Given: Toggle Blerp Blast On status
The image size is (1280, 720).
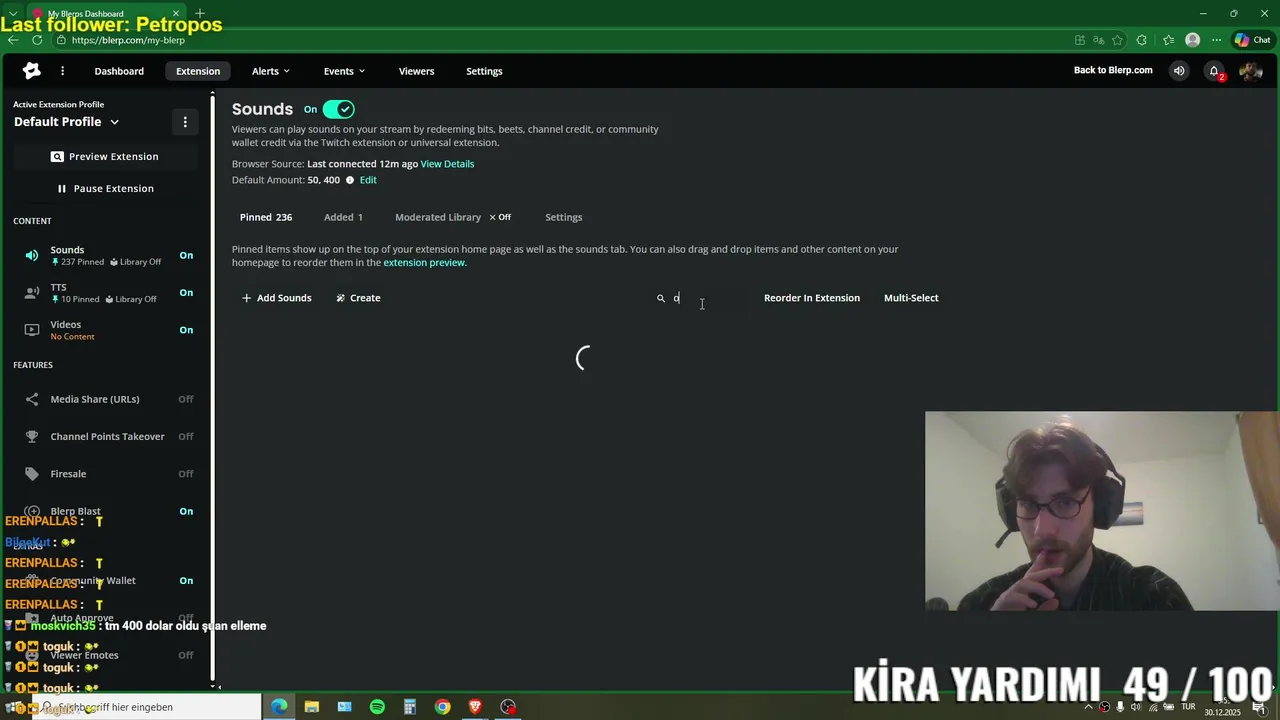Looking at the screenshot, I should 186,511.
